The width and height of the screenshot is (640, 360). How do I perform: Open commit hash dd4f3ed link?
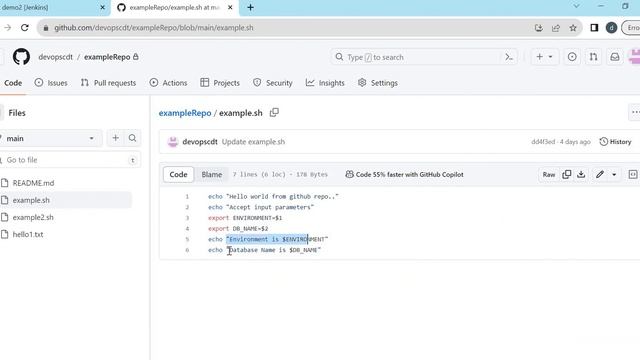[x=543, y=142]
